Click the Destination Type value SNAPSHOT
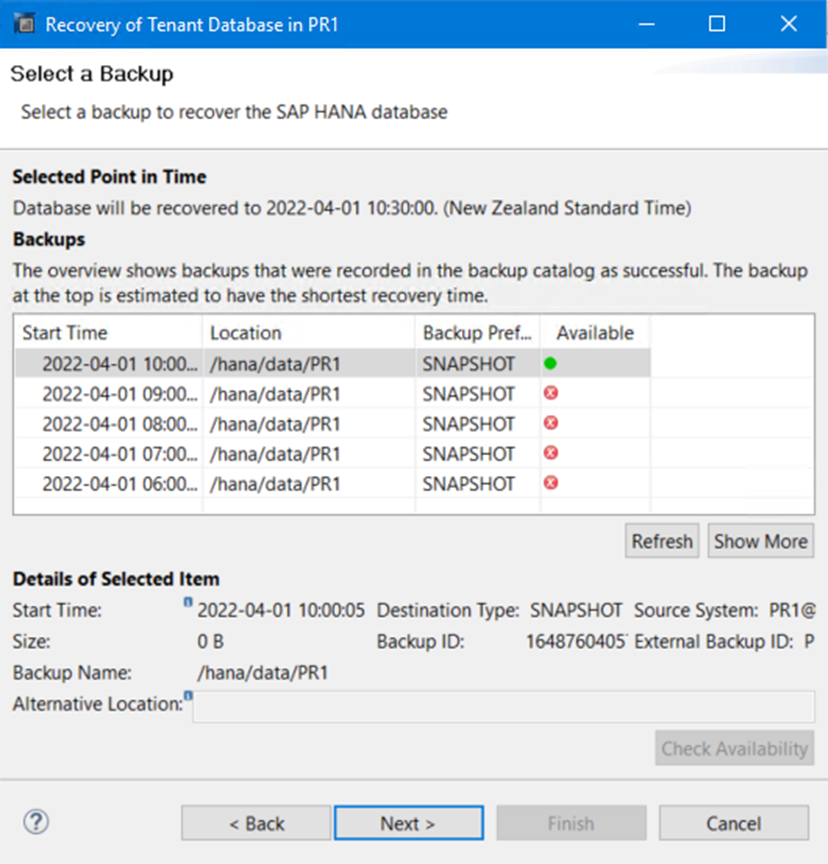This screenshot has width=828, height=864. [x=576, y=611]
